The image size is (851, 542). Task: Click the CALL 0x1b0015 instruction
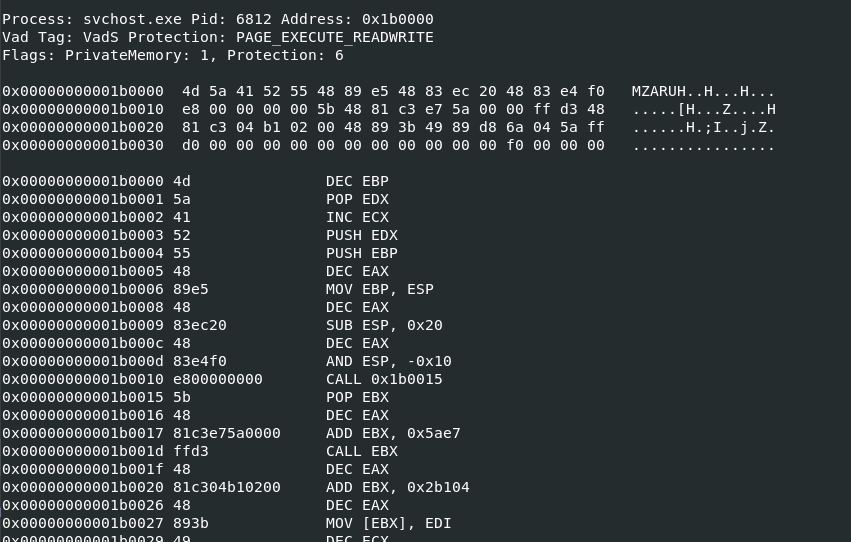[384, 379]
